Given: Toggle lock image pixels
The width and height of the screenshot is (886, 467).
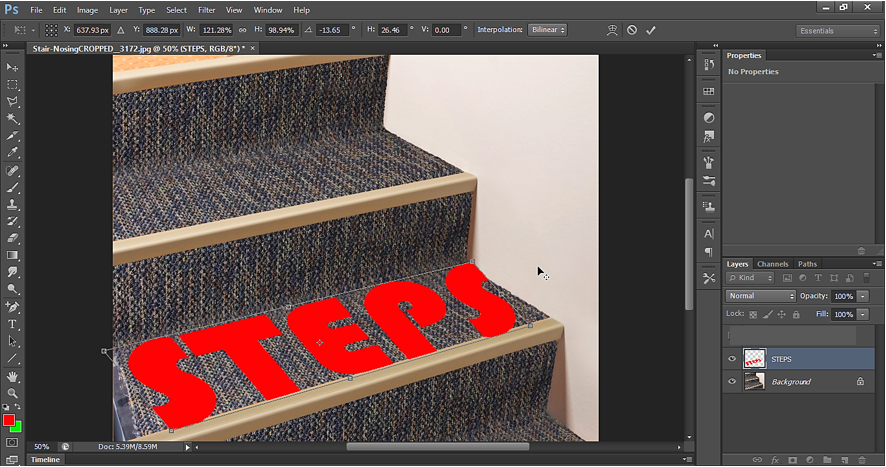Looking at the screenshot, I should [767, 314].
